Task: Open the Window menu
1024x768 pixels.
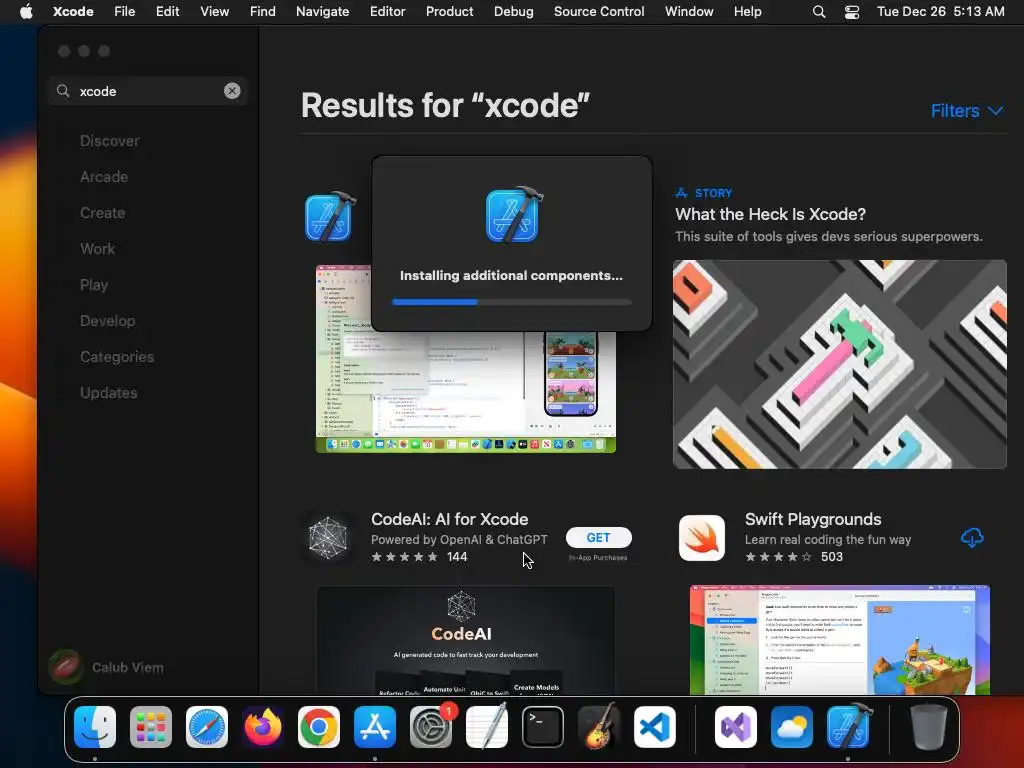Action: 689,12
